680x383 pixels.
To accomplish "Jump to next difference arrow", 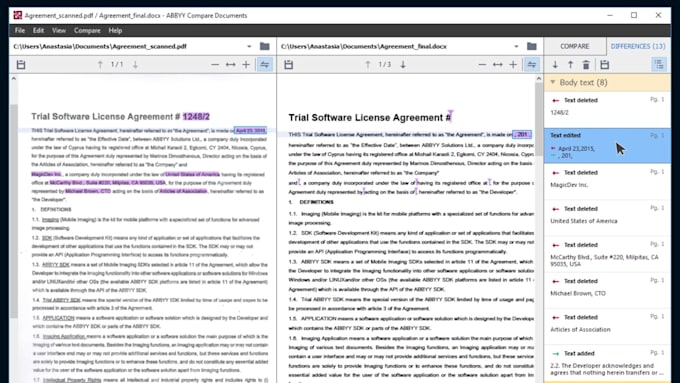I will point(555,65).
